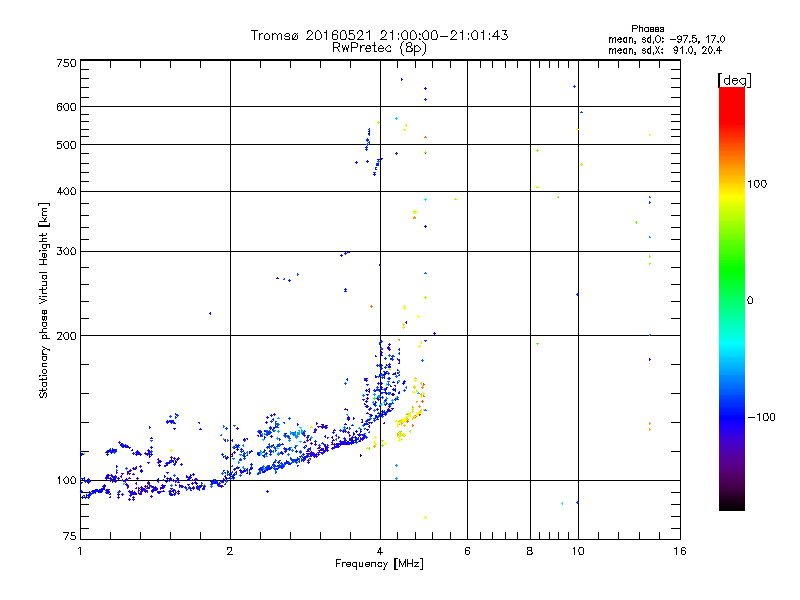Click the y-axis tick label "200"

tap(66, 336)
